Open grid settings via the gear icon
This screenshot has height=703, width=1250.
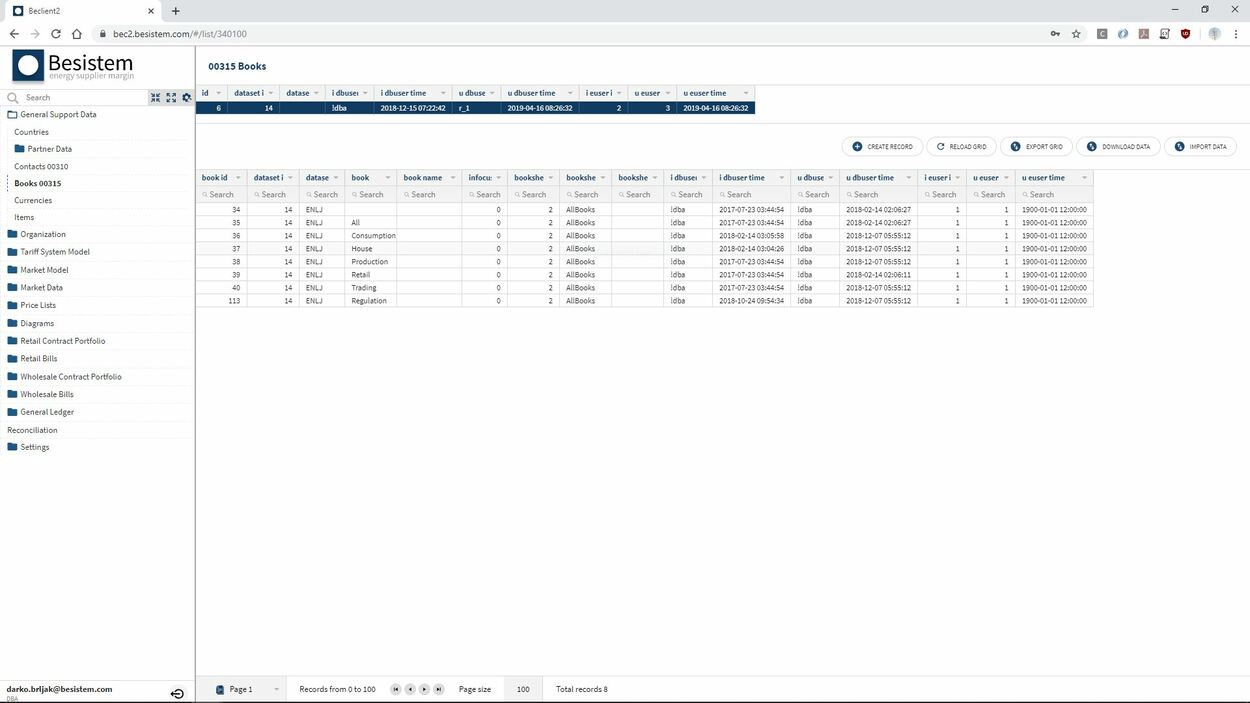click(187, 97)
